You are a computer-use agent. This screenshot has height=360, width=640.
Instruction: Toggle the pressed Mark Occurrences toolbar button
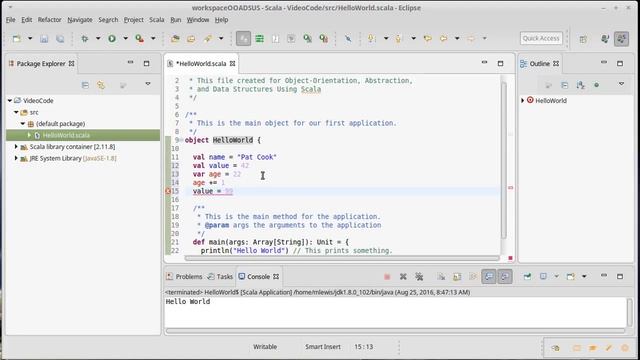[243, 39]
